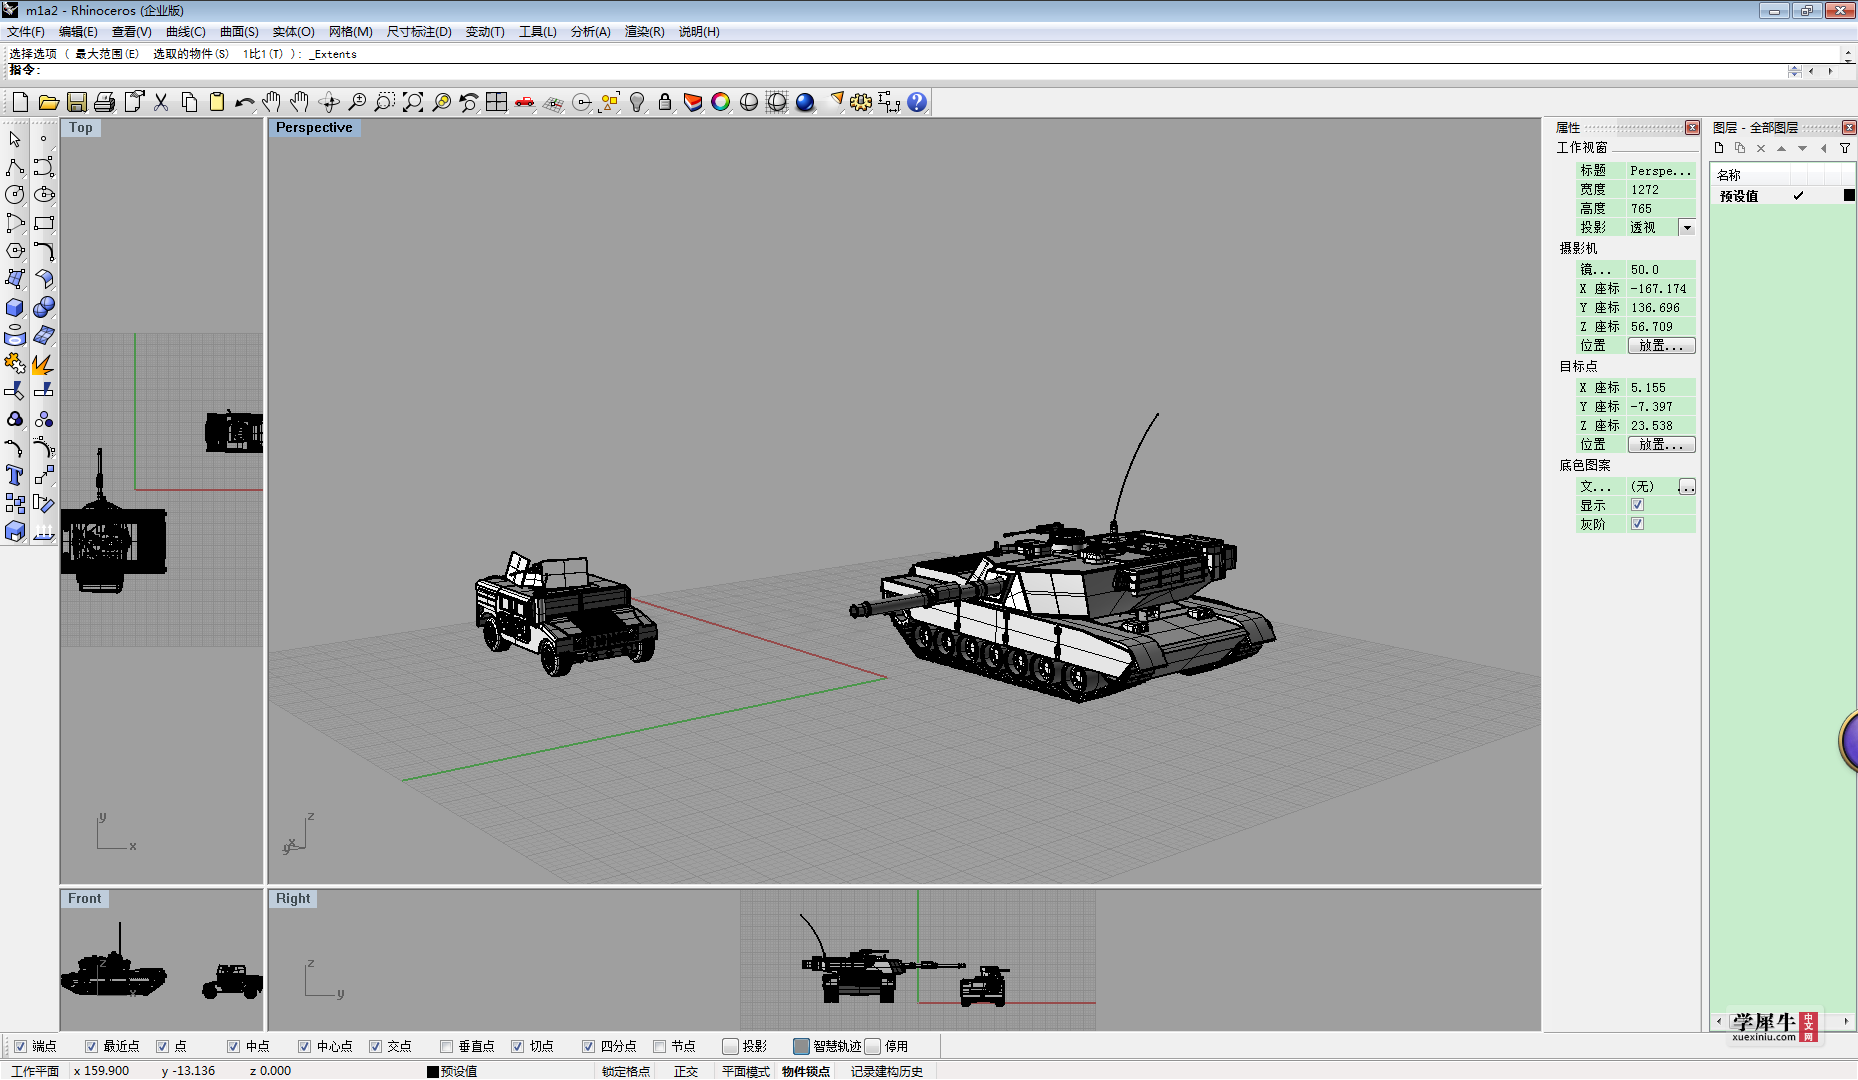
Task: Enable the 节点 knot osnap checkbox
Action: point(659,1046)
